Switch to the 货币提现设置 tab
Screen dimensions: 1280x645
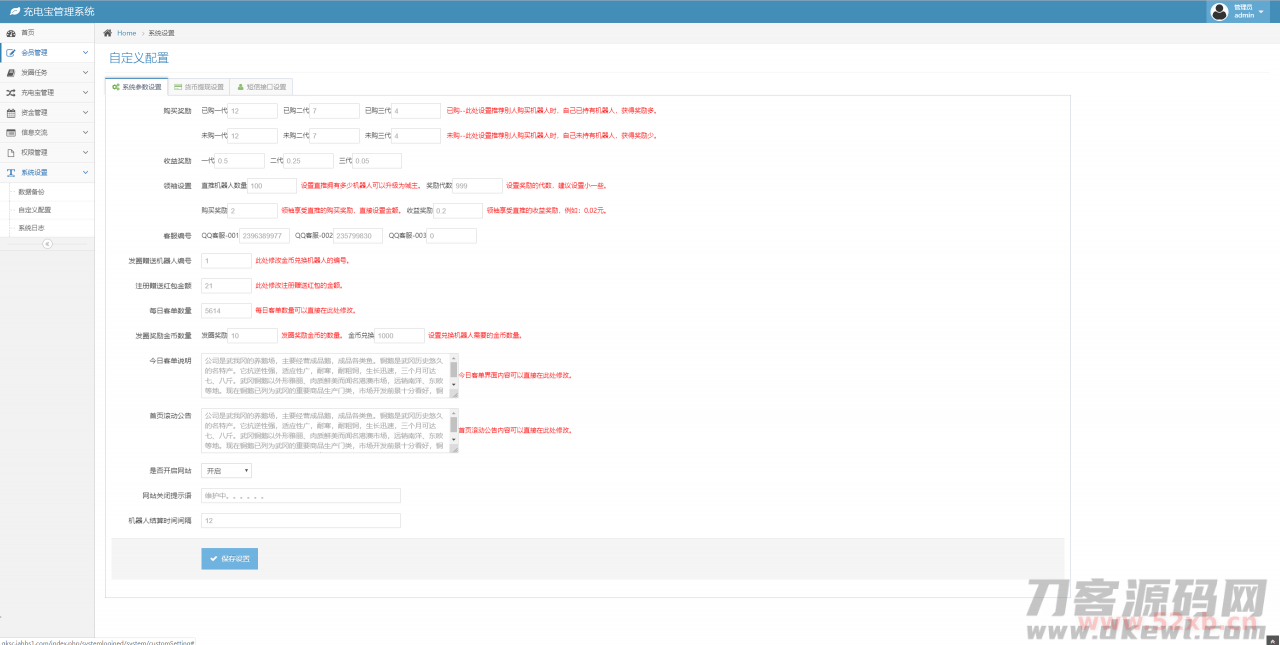point(199,87)
